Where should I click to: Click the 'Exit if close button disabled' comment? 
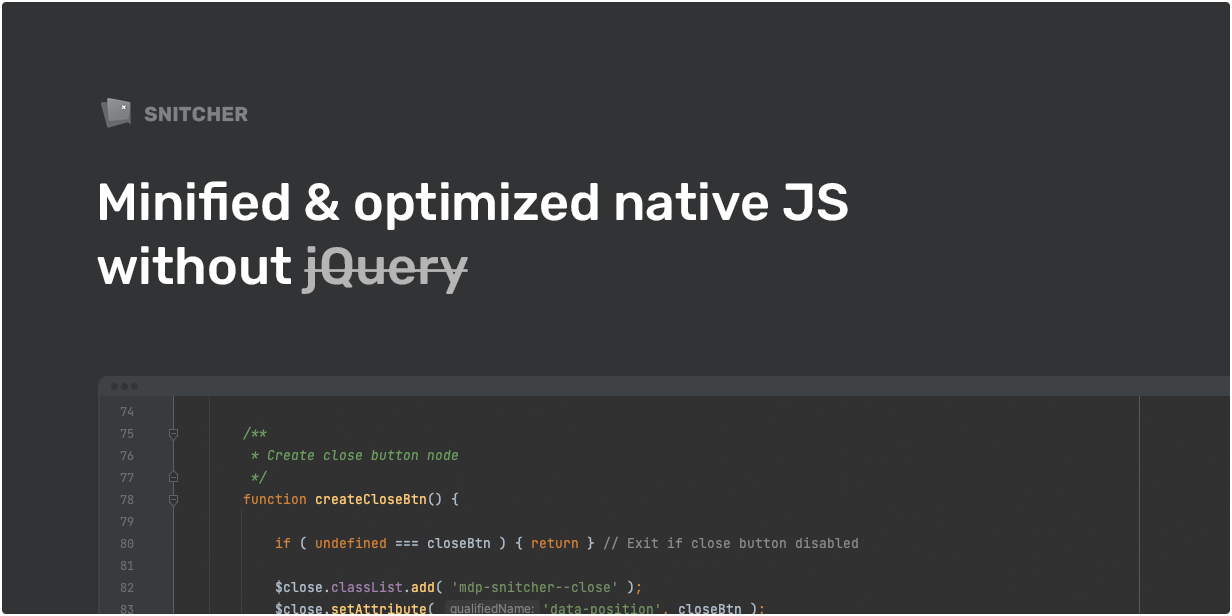731,543
